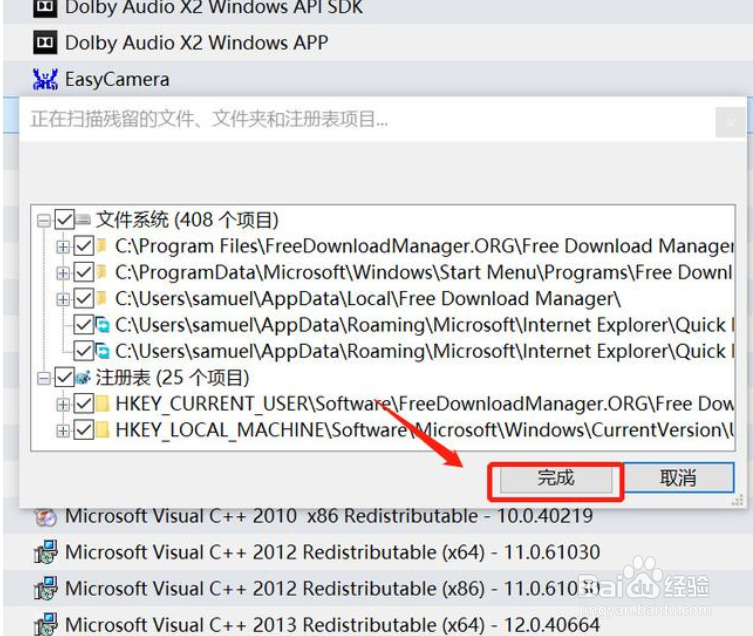Uncheck the 文件系统 (408 个项目) checkbox
Image resolution: width=753 pixels, height=636 pixels.
[x=64, y=220]
